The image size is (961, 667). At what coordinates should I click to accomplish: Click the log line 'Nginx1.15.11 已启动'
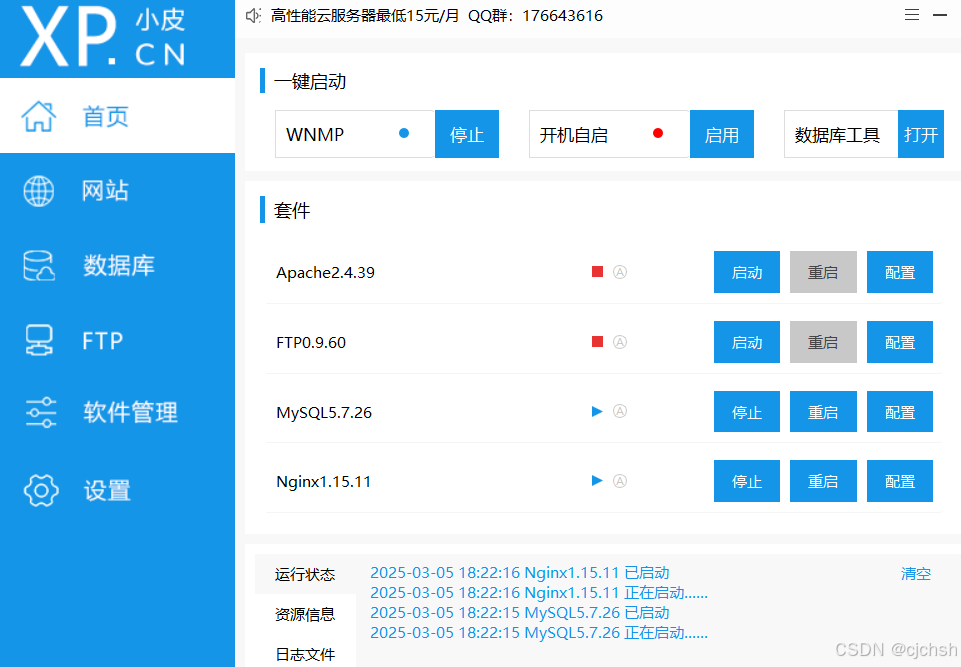pyautogui.click(x=520, y=573)
